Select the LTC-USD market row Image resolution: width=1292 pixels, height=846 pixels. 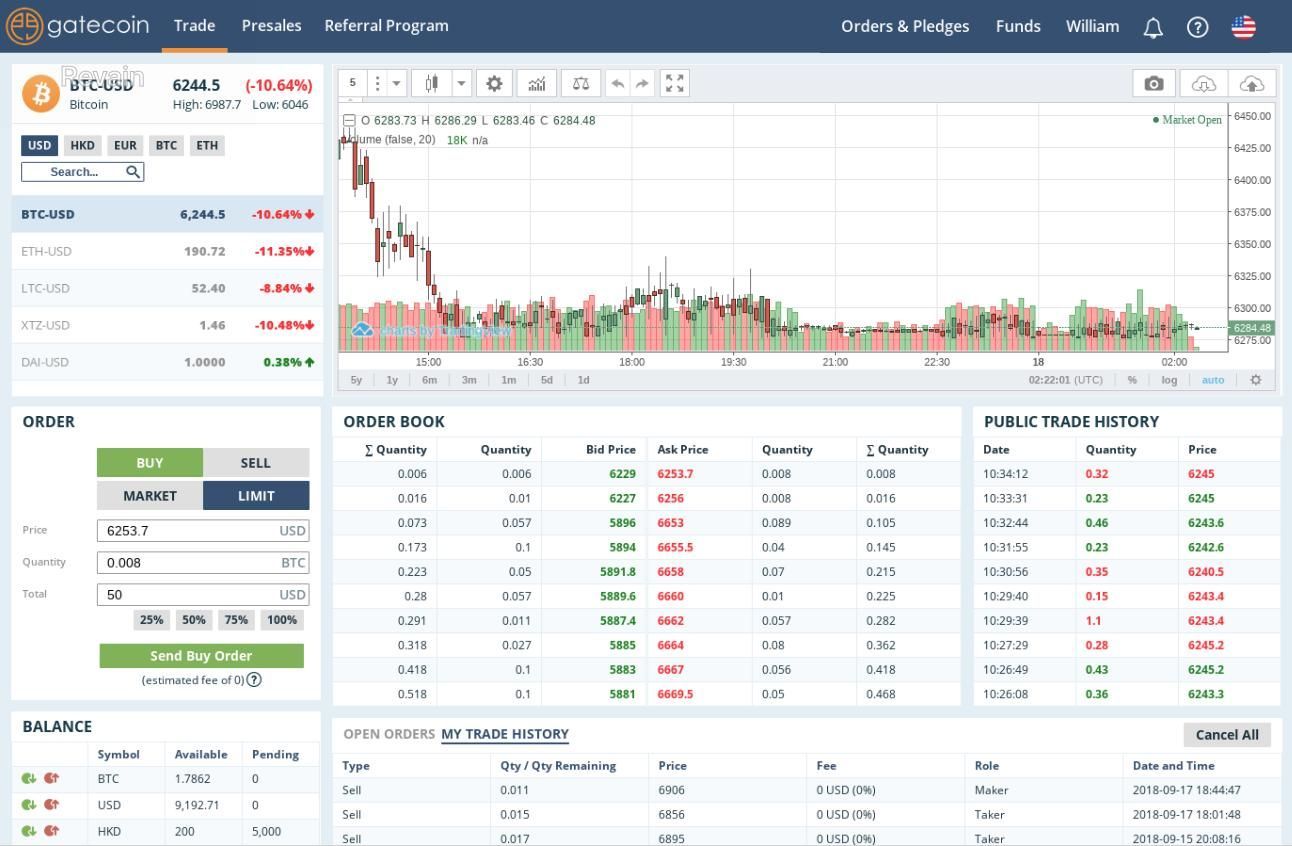(167, 288)
